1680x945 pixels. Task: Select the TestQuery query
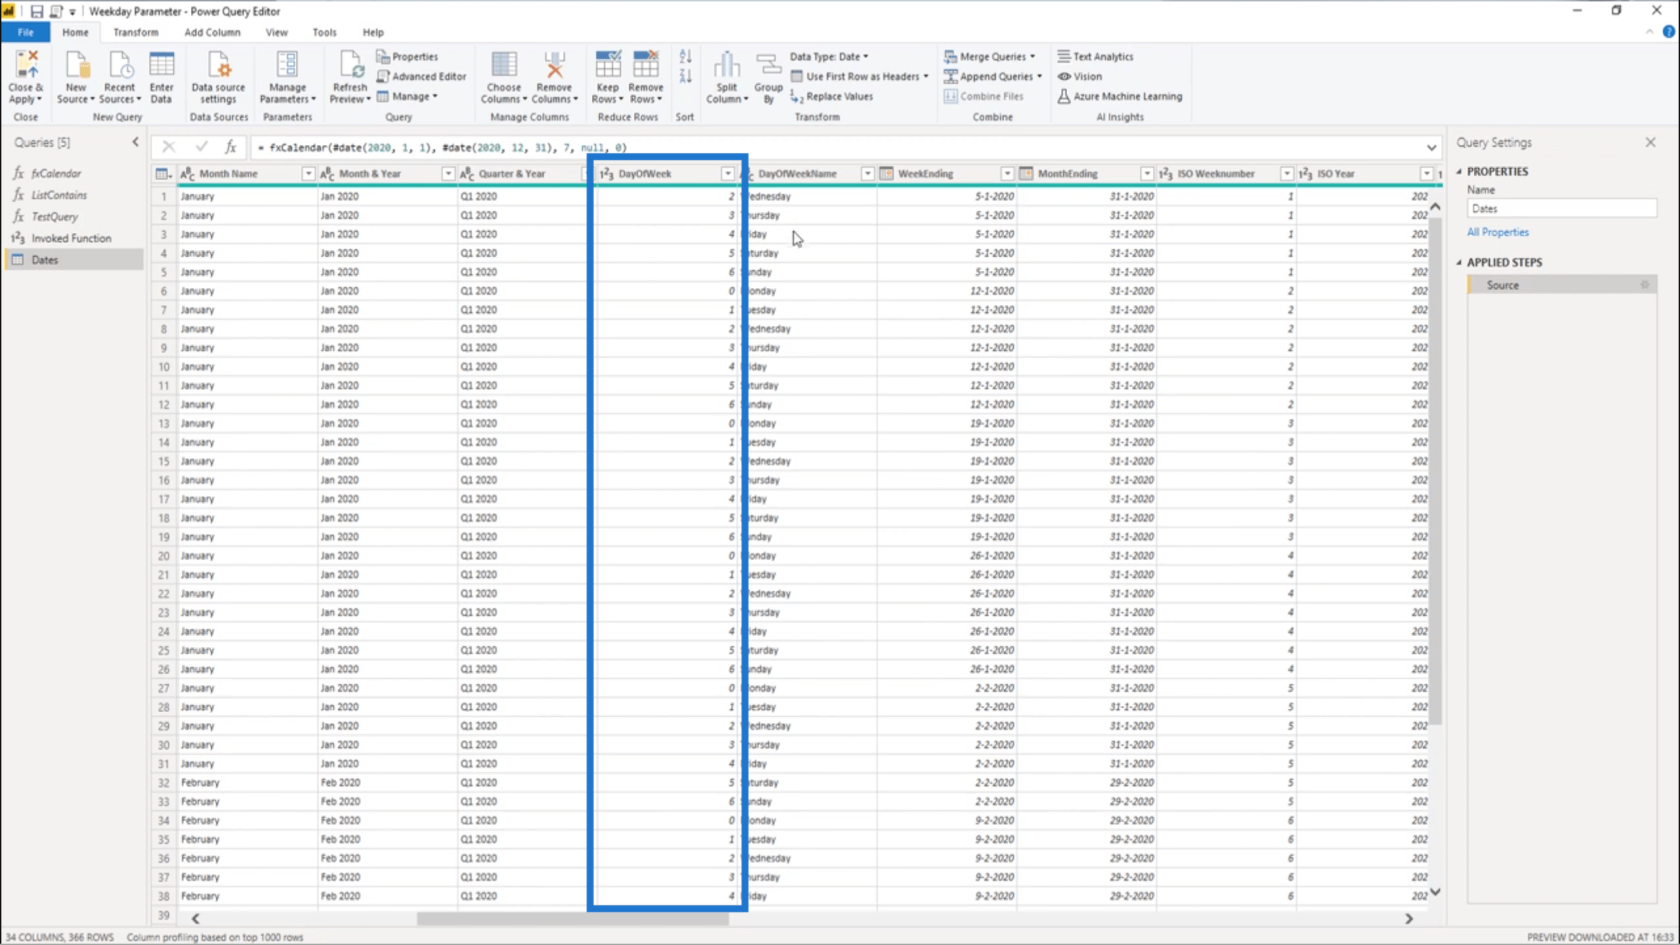(73, 217)
